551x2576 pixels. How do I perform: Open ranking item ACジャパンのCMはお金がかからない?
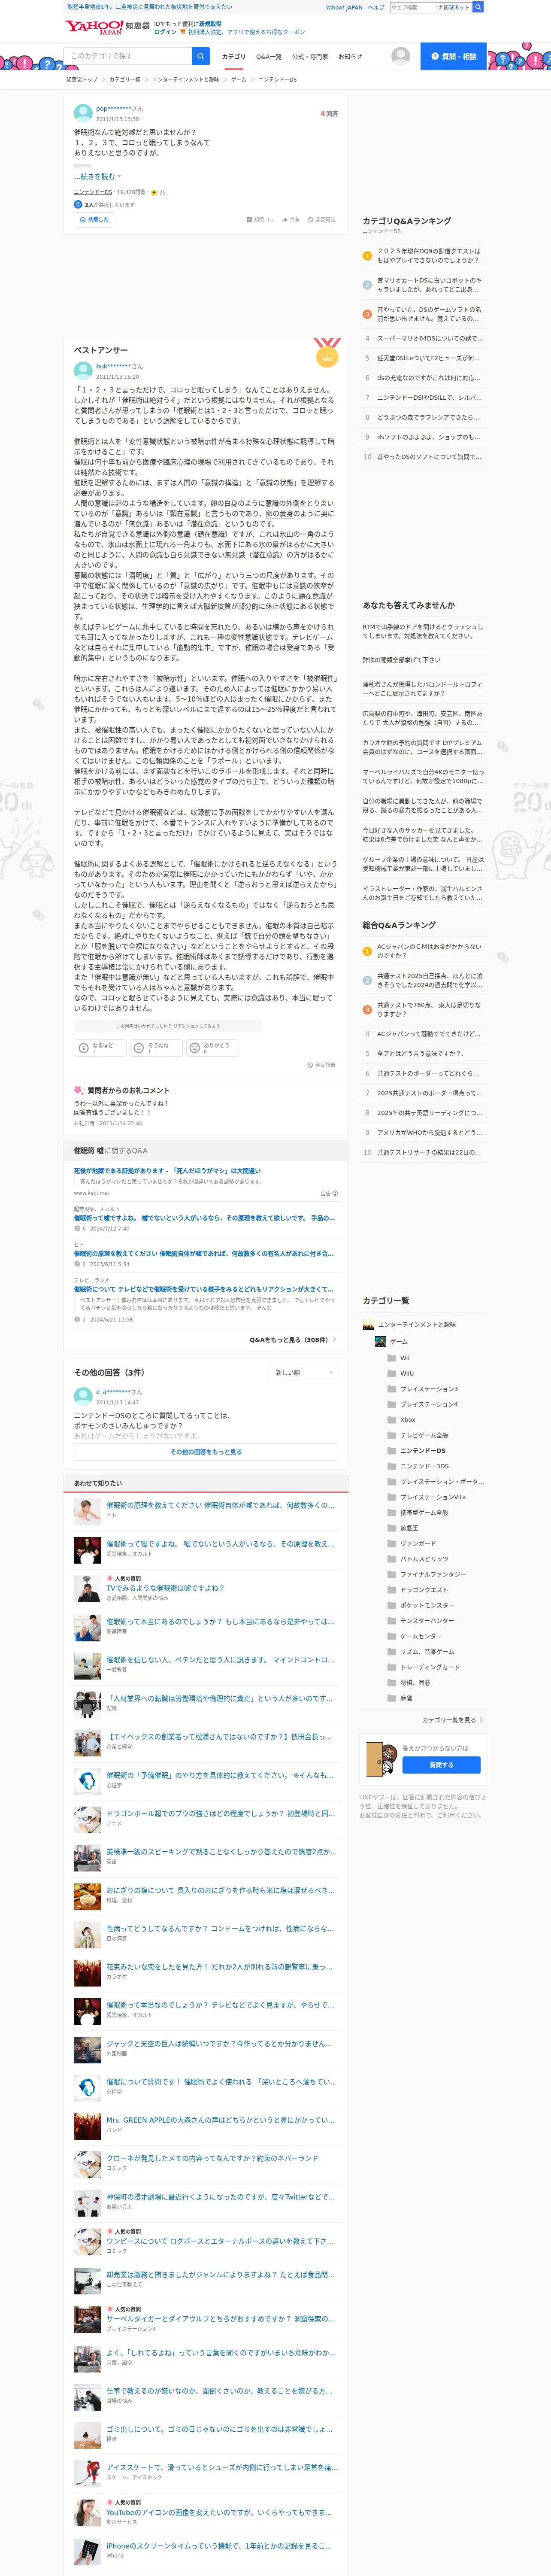(x=429, y=951)
